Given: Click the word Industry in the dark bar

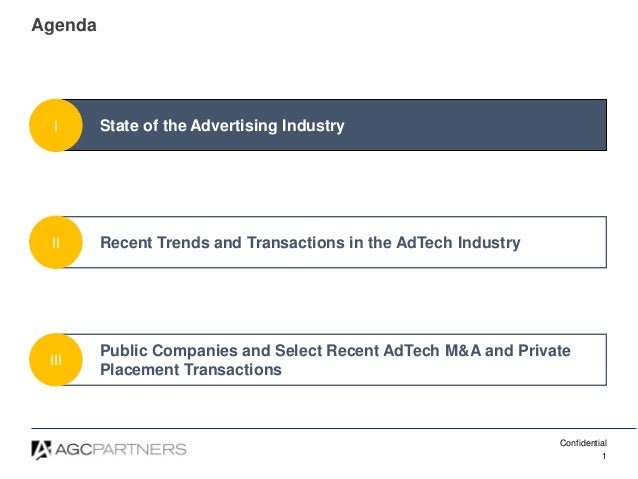Looking at the screenshot, I should click(x=313, y=125).
